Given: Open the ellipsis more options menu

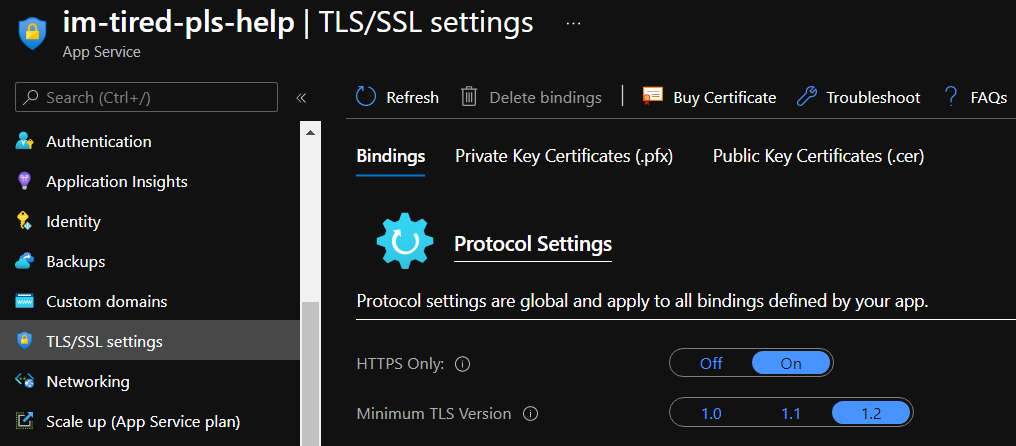Looking at the screenshot, I should tap(573, 23).
